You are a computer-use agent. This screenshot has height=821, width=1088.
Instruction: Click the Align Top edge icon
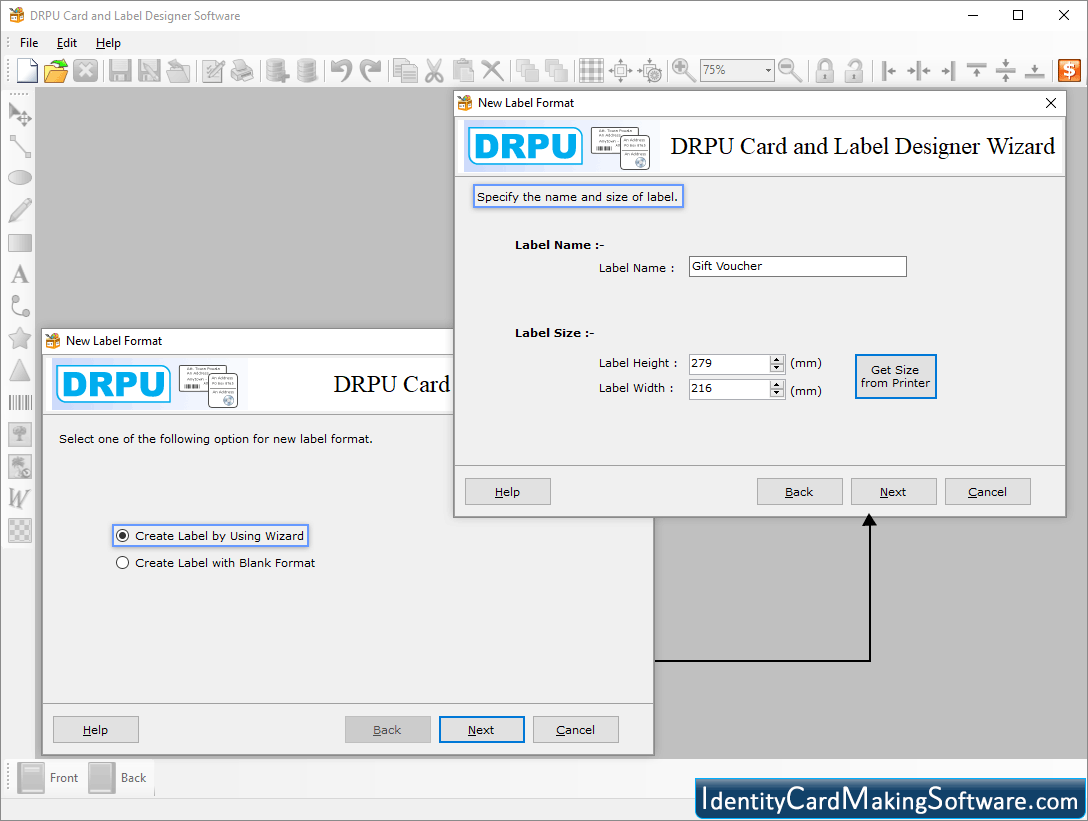point(976,70)
